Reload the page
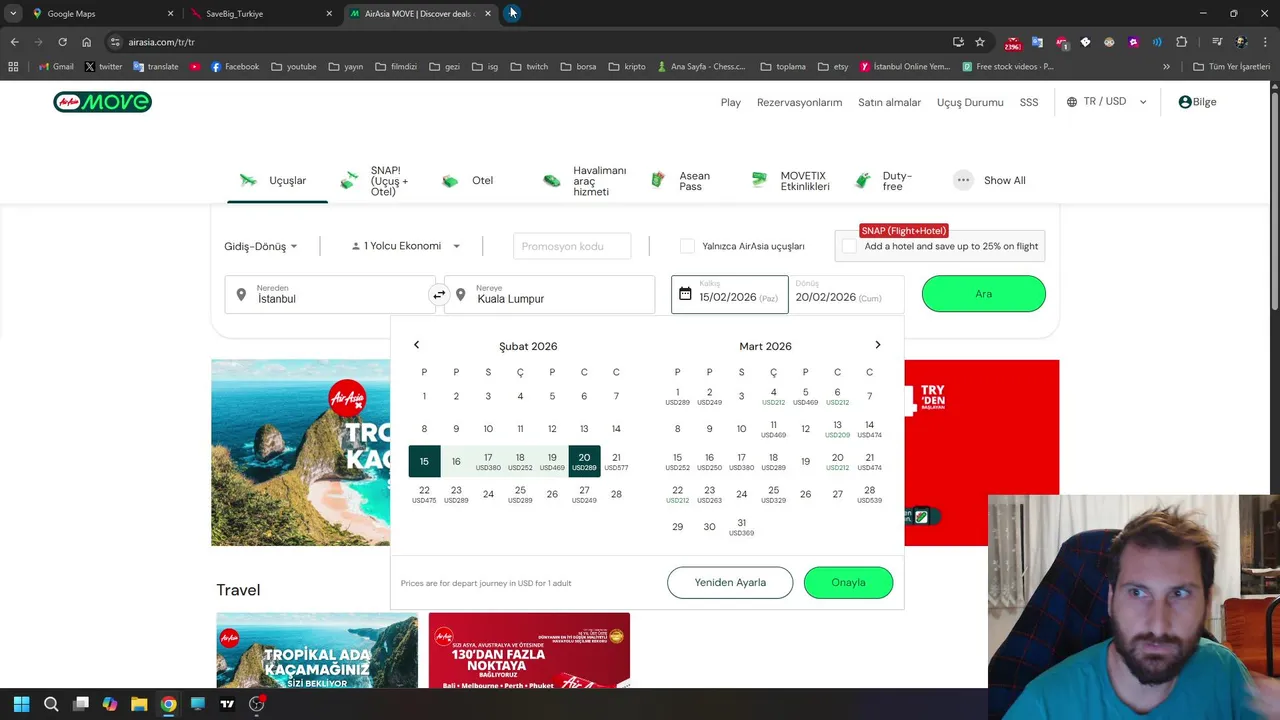 point(62,42)
